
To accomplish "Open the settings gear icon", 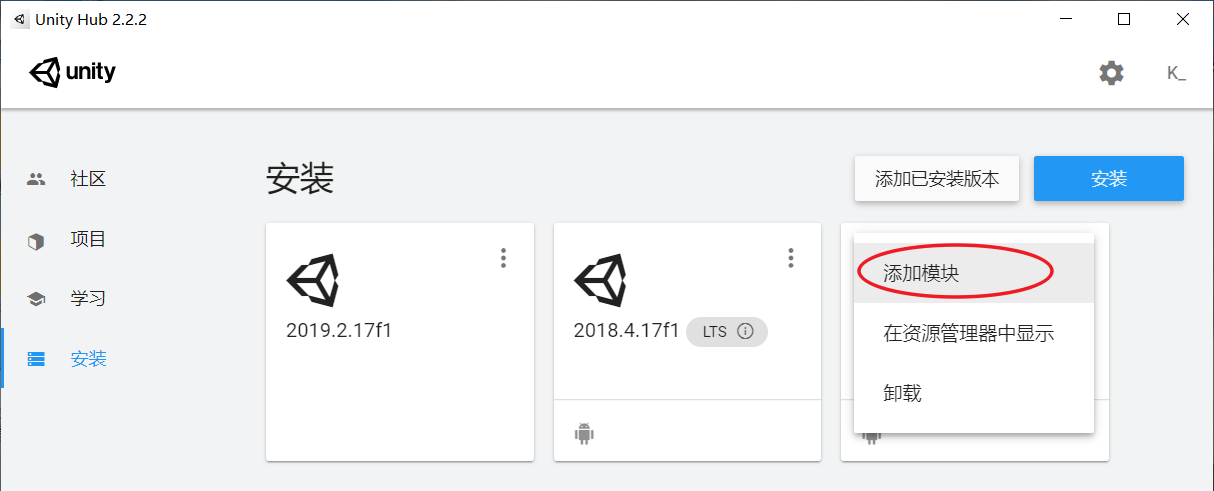I will 1111,73.
